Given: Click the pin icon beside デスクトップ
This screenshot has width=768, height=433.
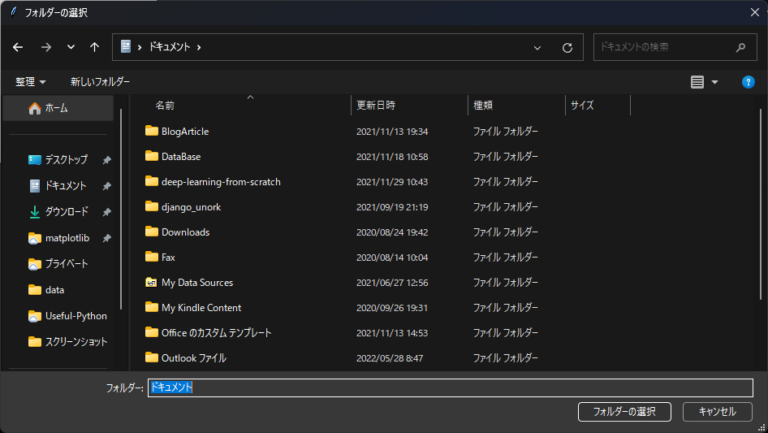Looking at the screenshot, I should [106, 160].
